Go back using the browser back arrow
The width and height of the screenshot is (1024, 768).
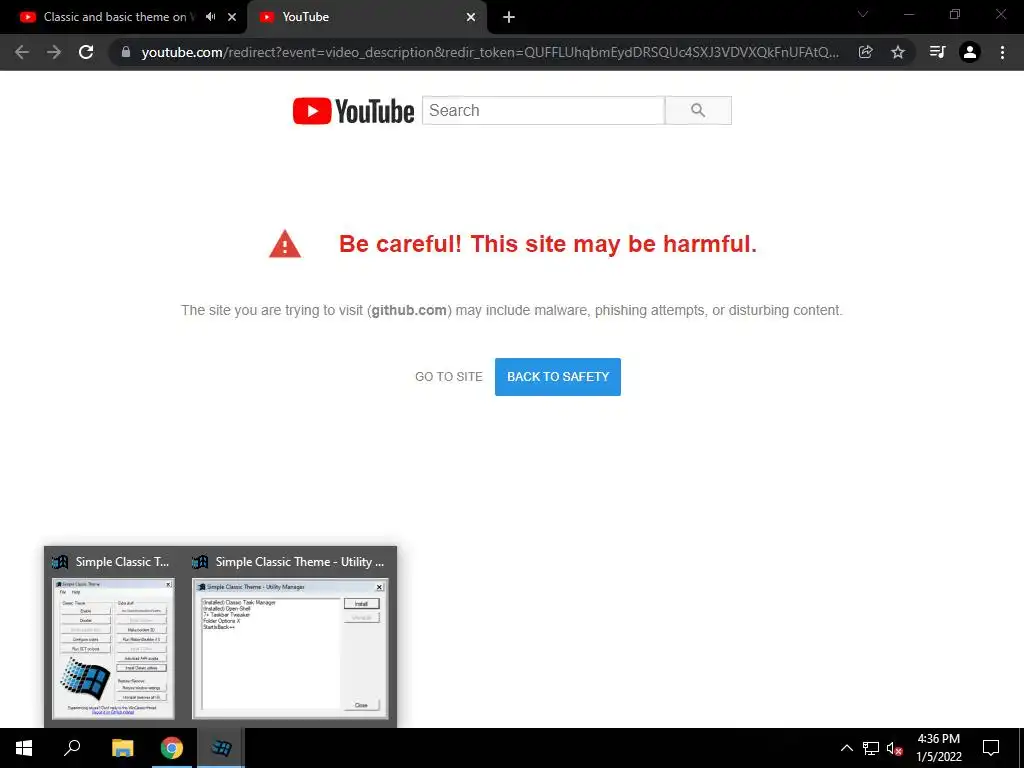pos(22,52)
